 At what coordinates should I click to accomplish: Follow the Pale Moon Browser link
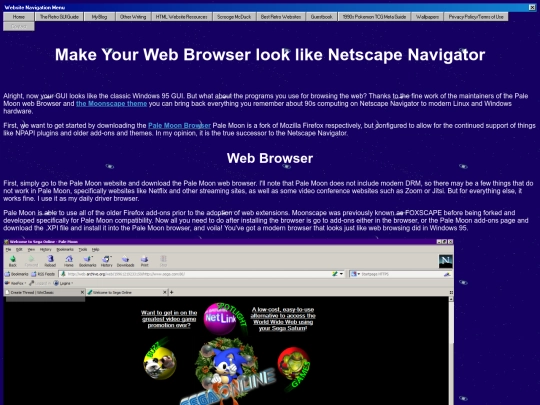click(x=179, y=125)
